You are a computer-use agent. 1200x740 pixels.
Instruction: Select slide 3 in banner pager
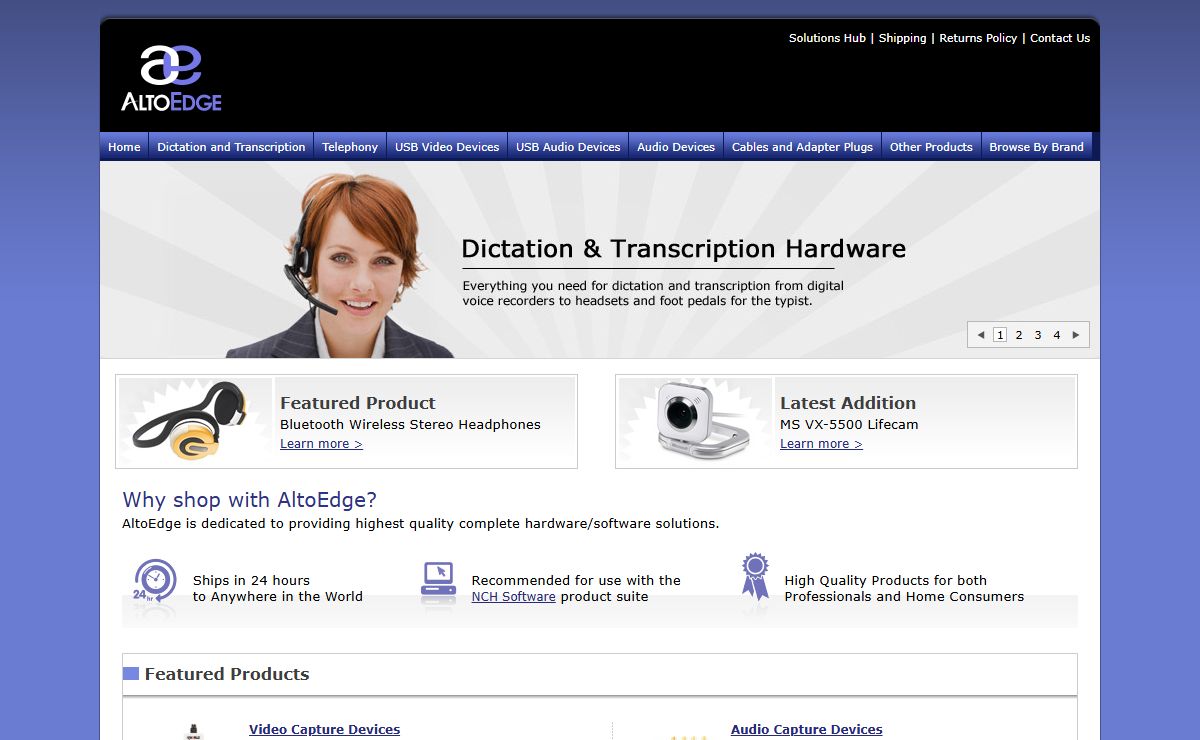pyautogui.click(x=1038, y=335)
